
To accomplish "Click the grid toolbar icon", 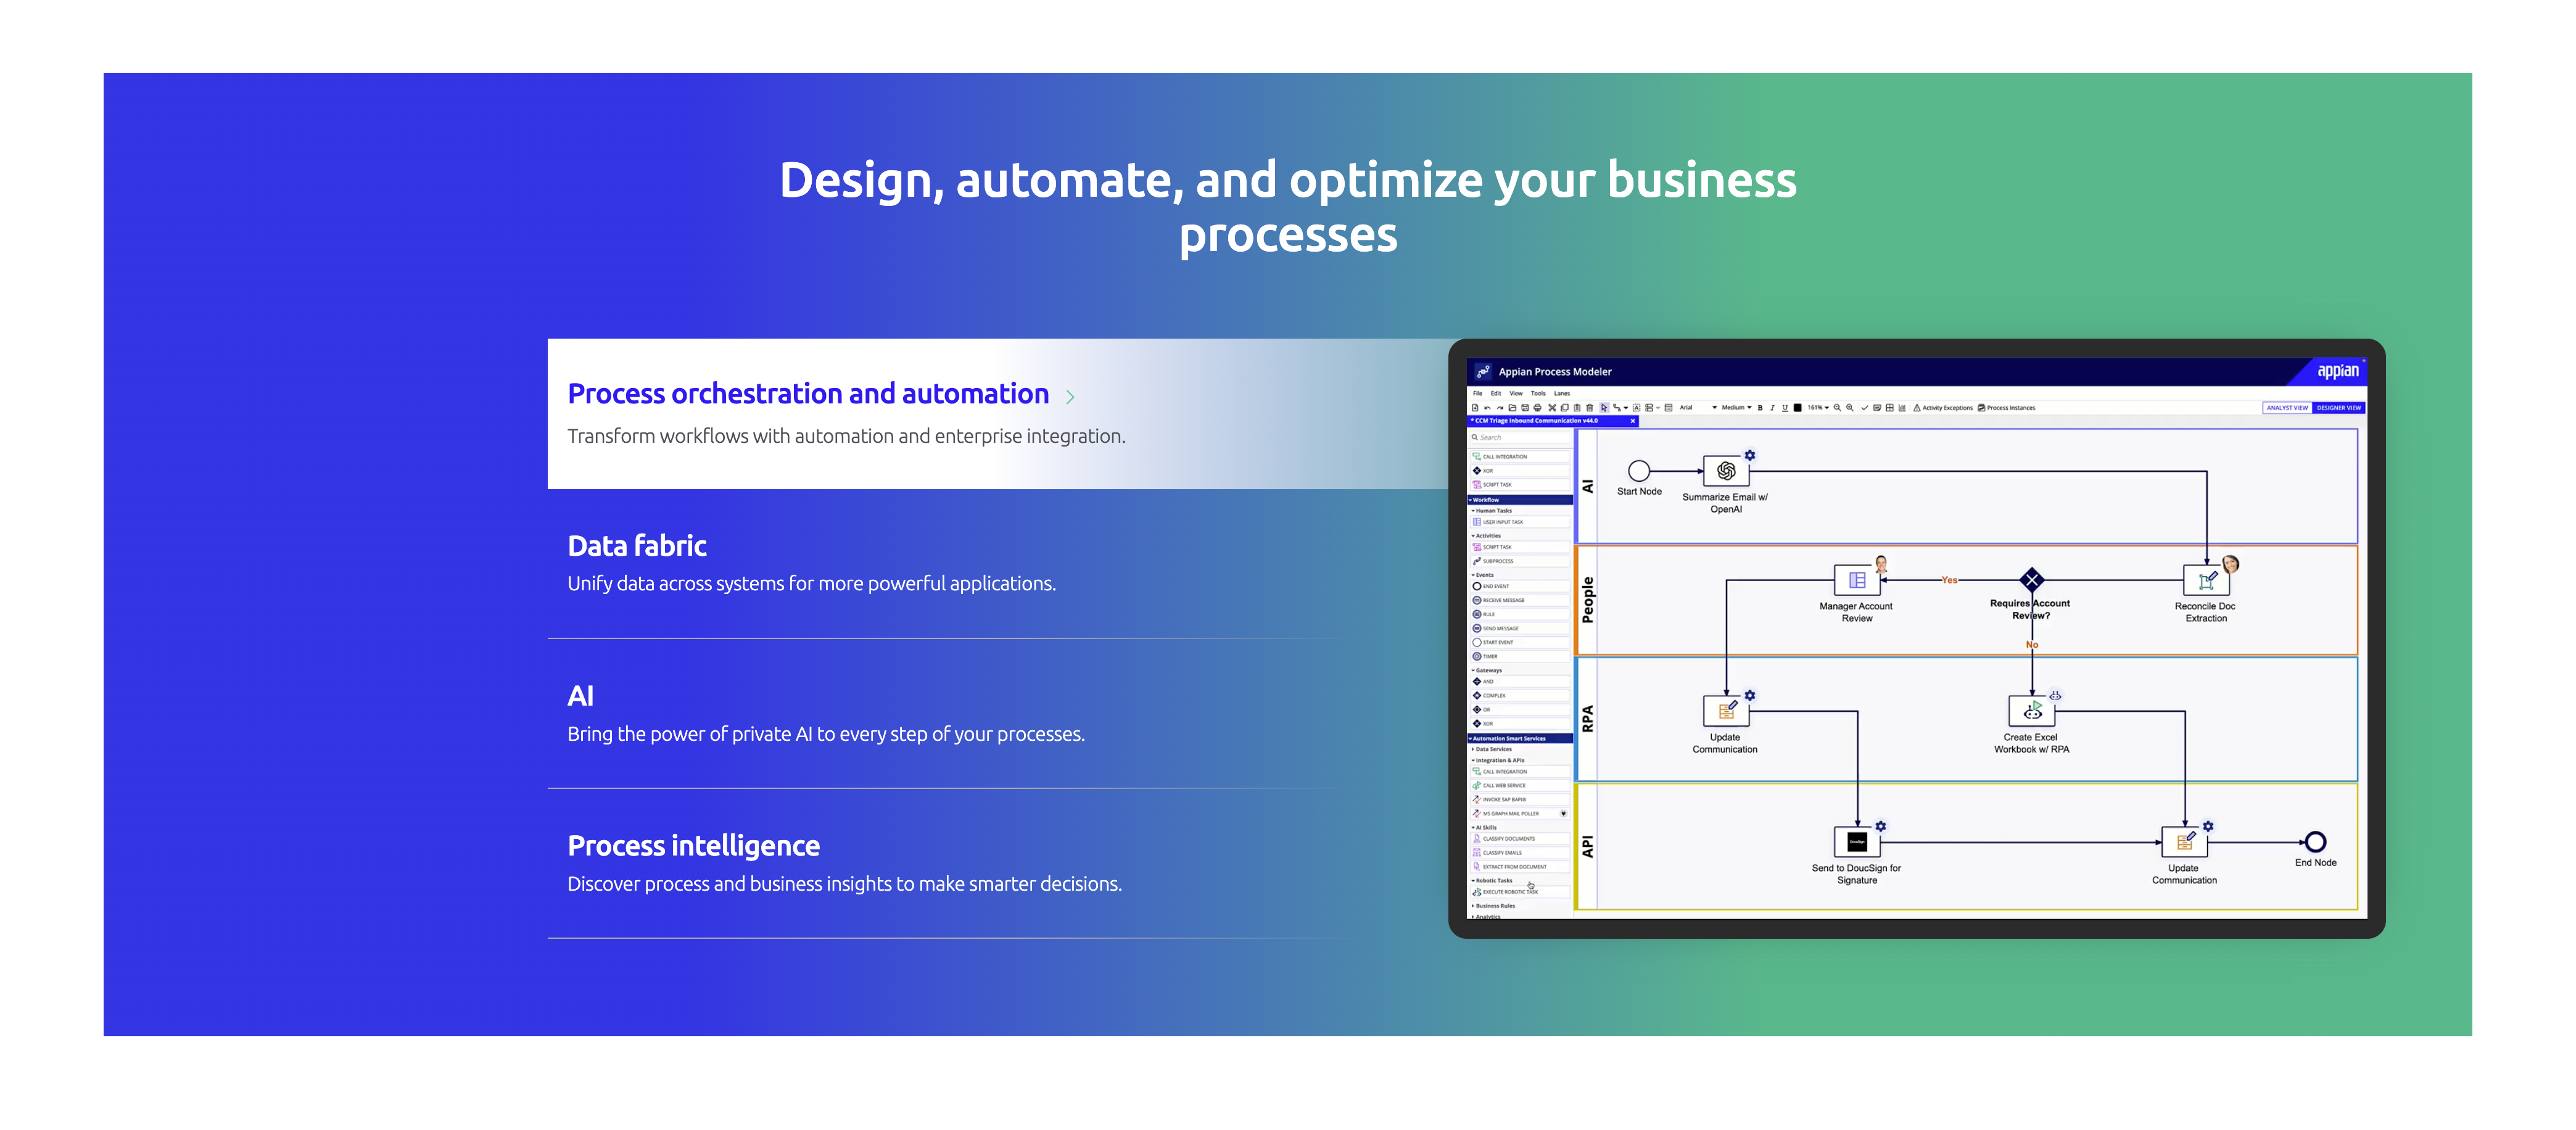I will pyautogui.click(x=1890, y=408).
